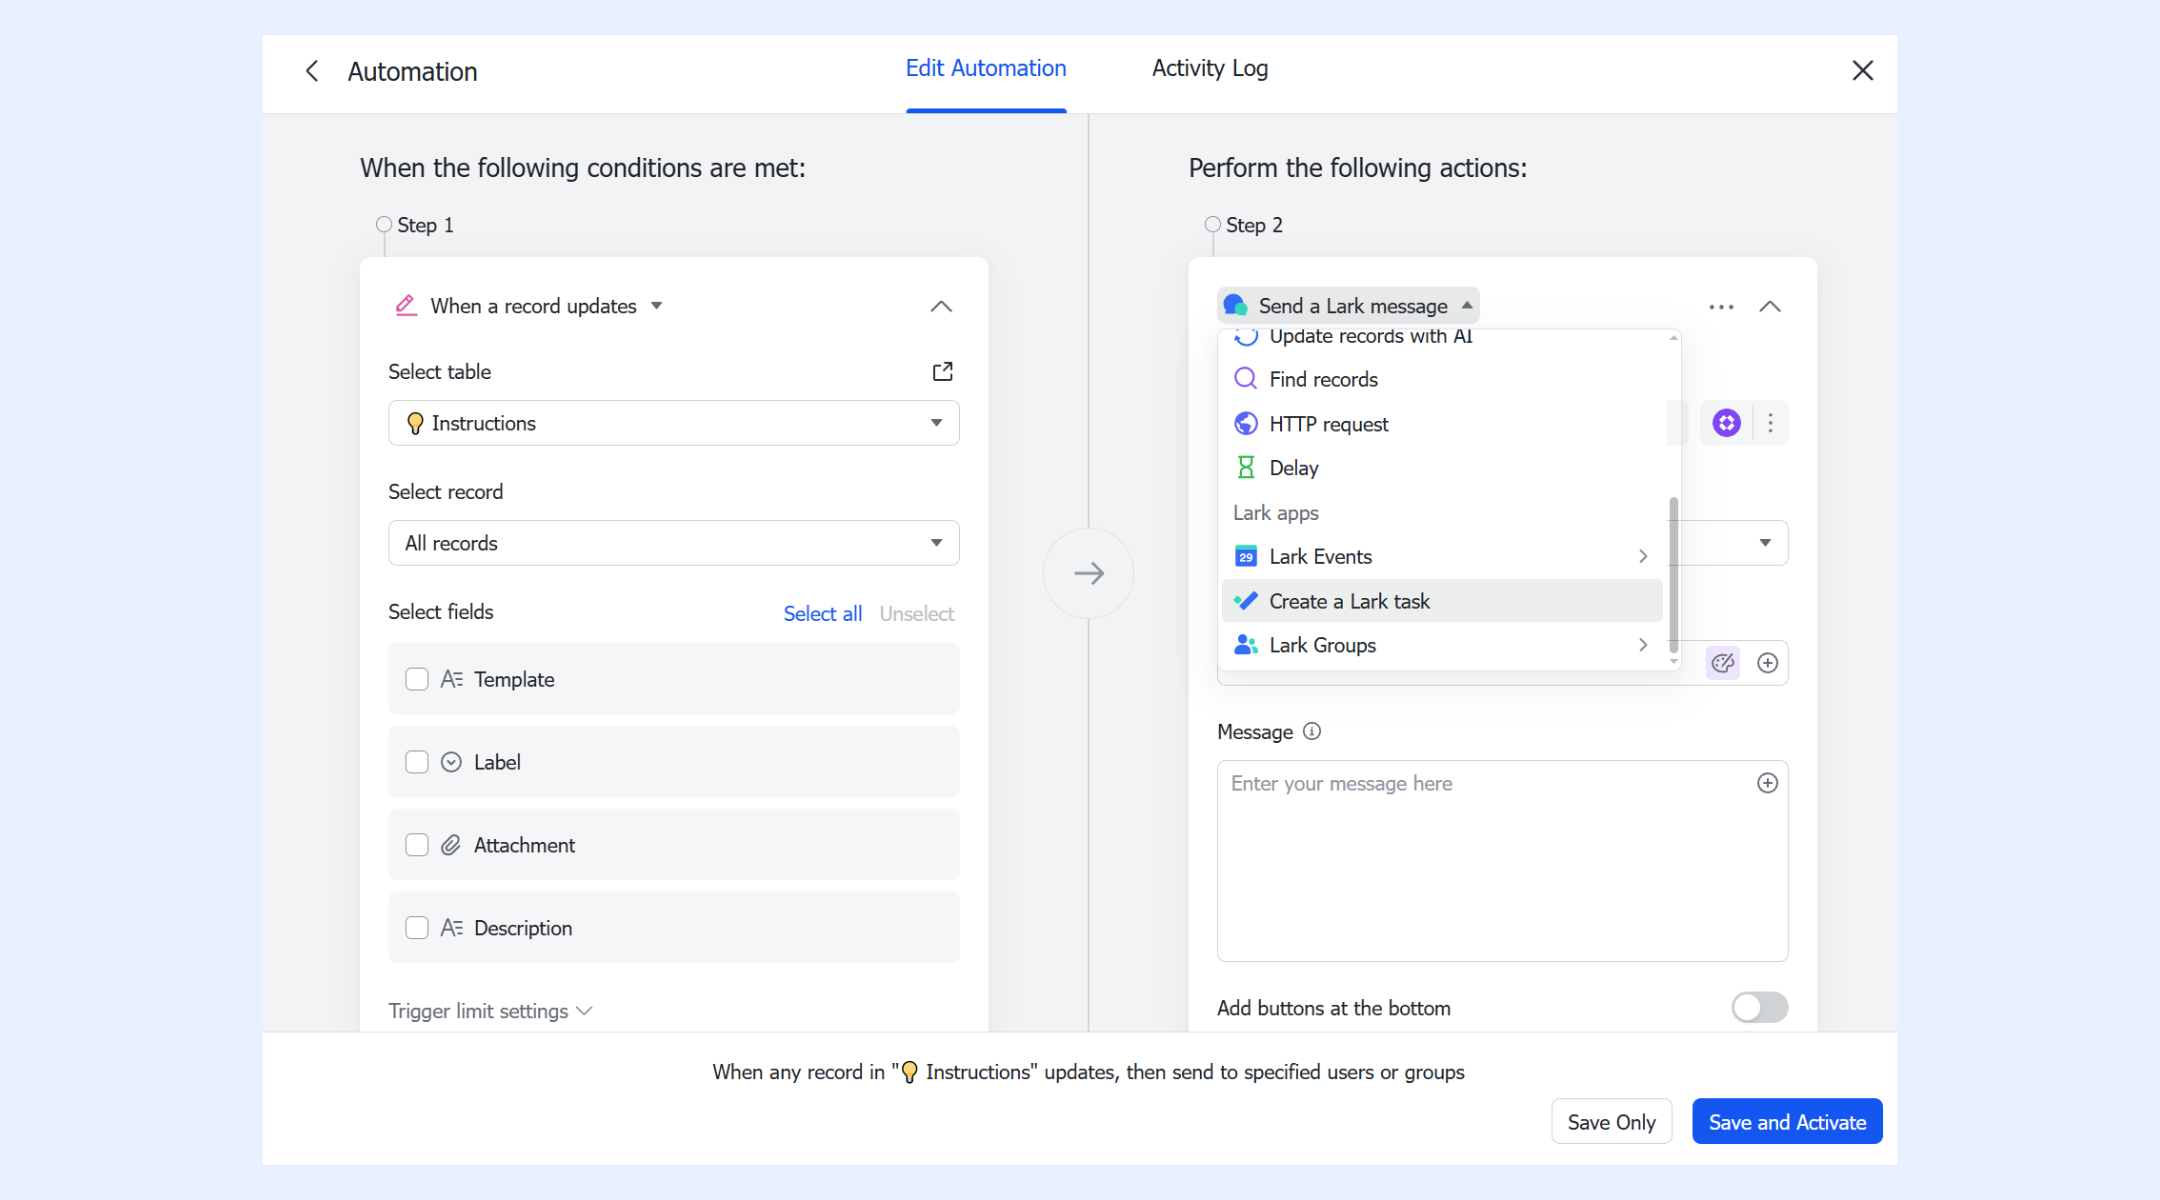Viewport: 2160px width, 1200px height.
Task: Click the plus icon next to the palette icon
Action: tap(1767, 663)
